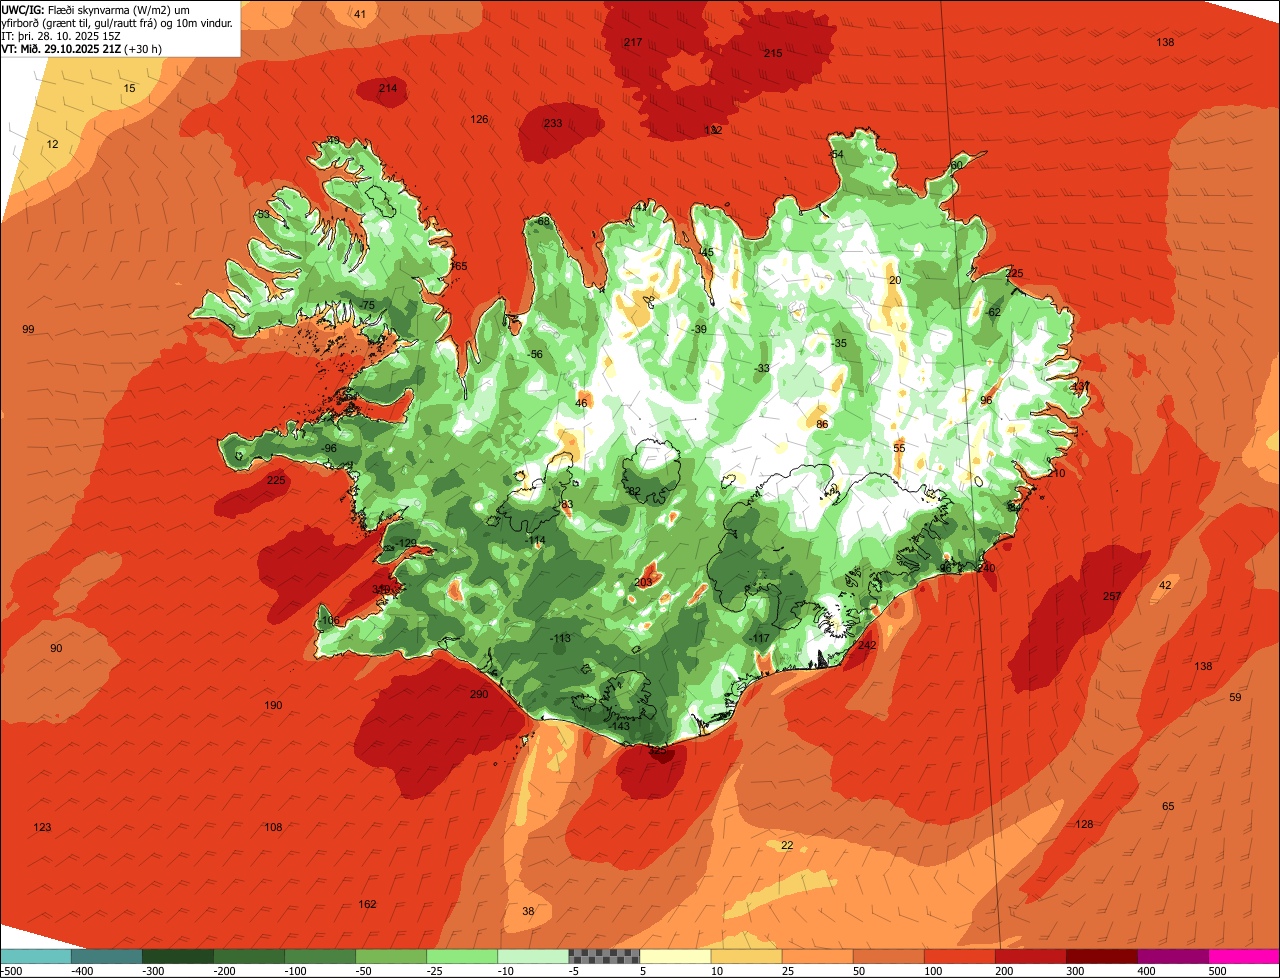Select the legend swatch between -50 and -25
The image size is (1280, 978).
pos(391,956)
